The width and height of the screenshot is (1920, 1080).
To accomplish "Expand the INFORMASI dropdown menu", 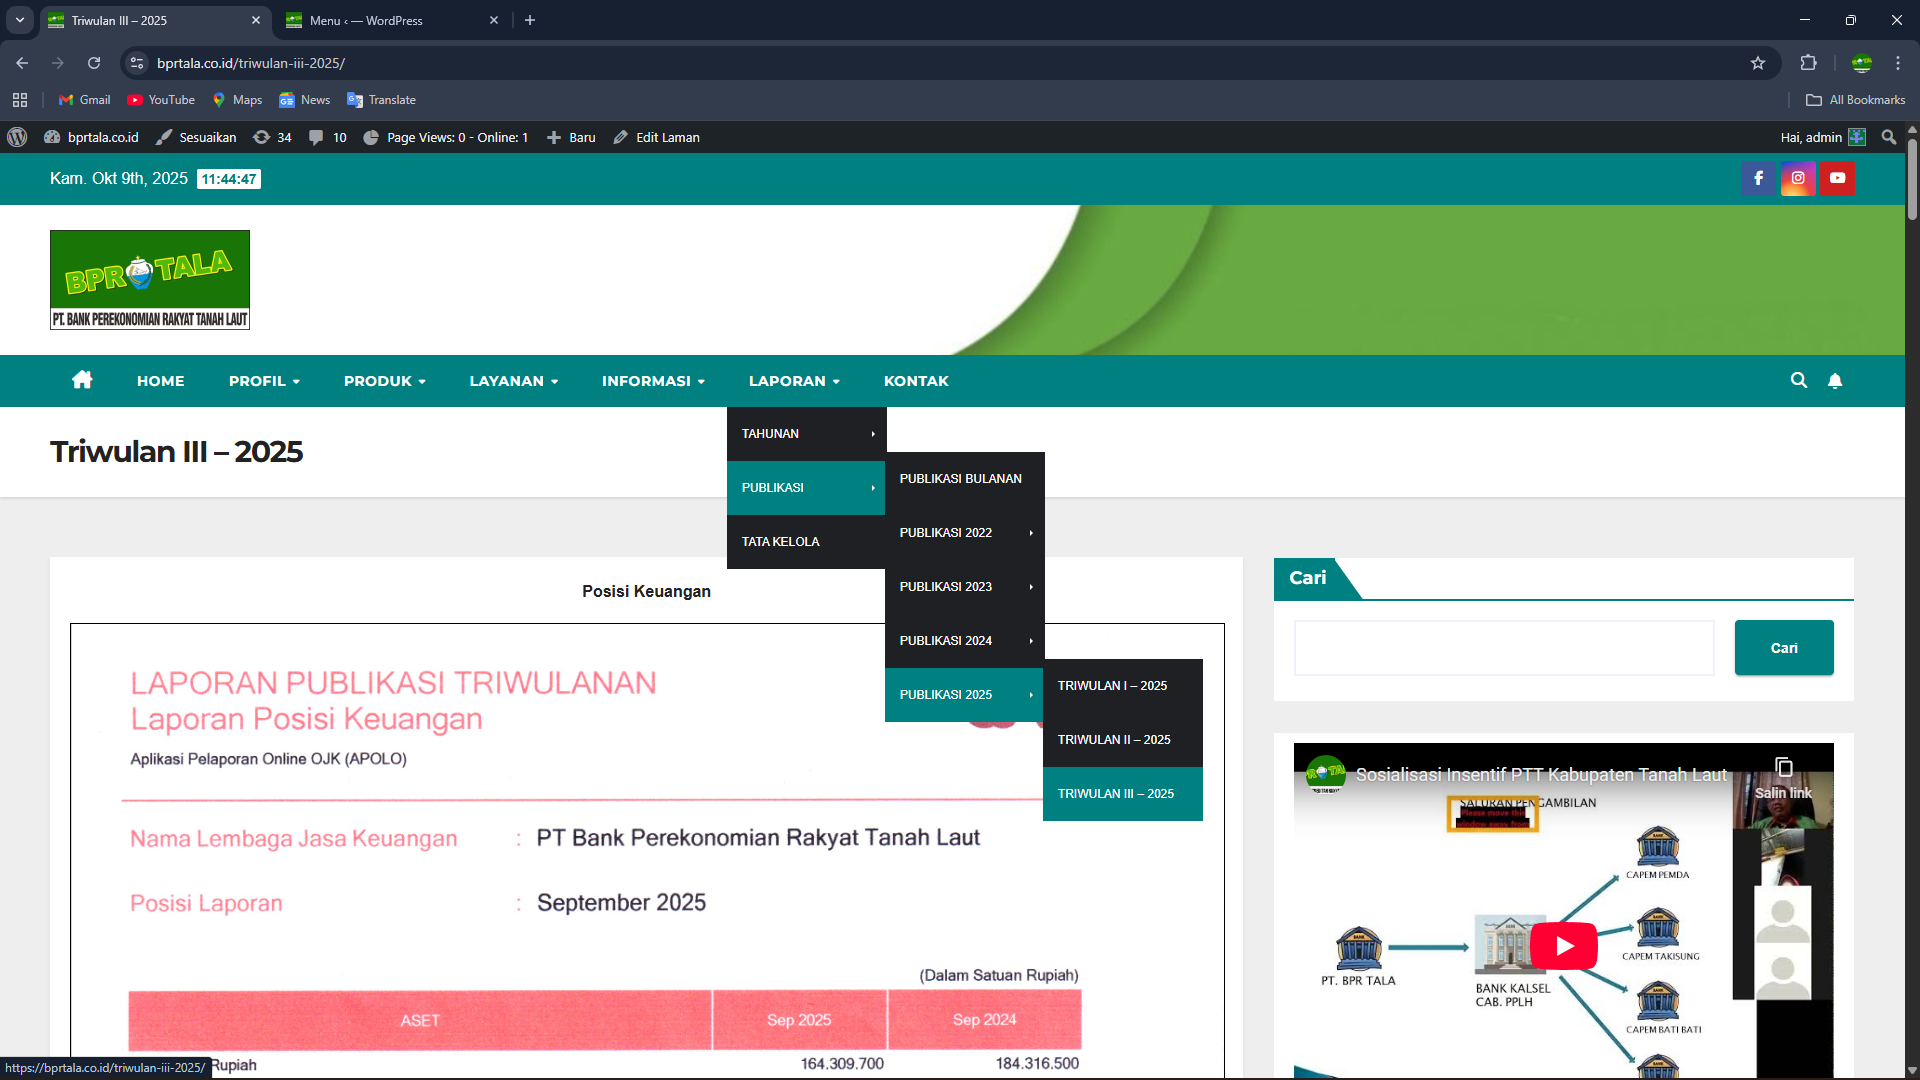I will tap(653, 381).
